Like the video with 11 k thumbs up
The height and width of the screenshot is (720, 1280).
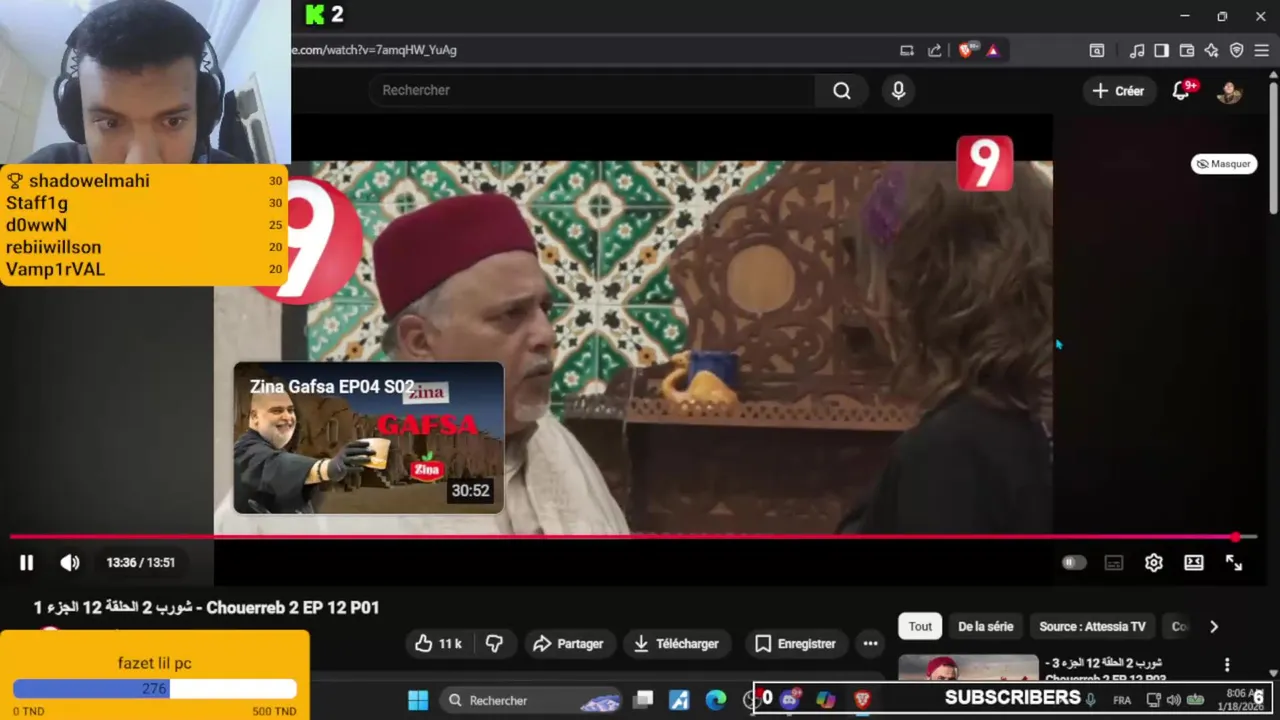[439, 644]
